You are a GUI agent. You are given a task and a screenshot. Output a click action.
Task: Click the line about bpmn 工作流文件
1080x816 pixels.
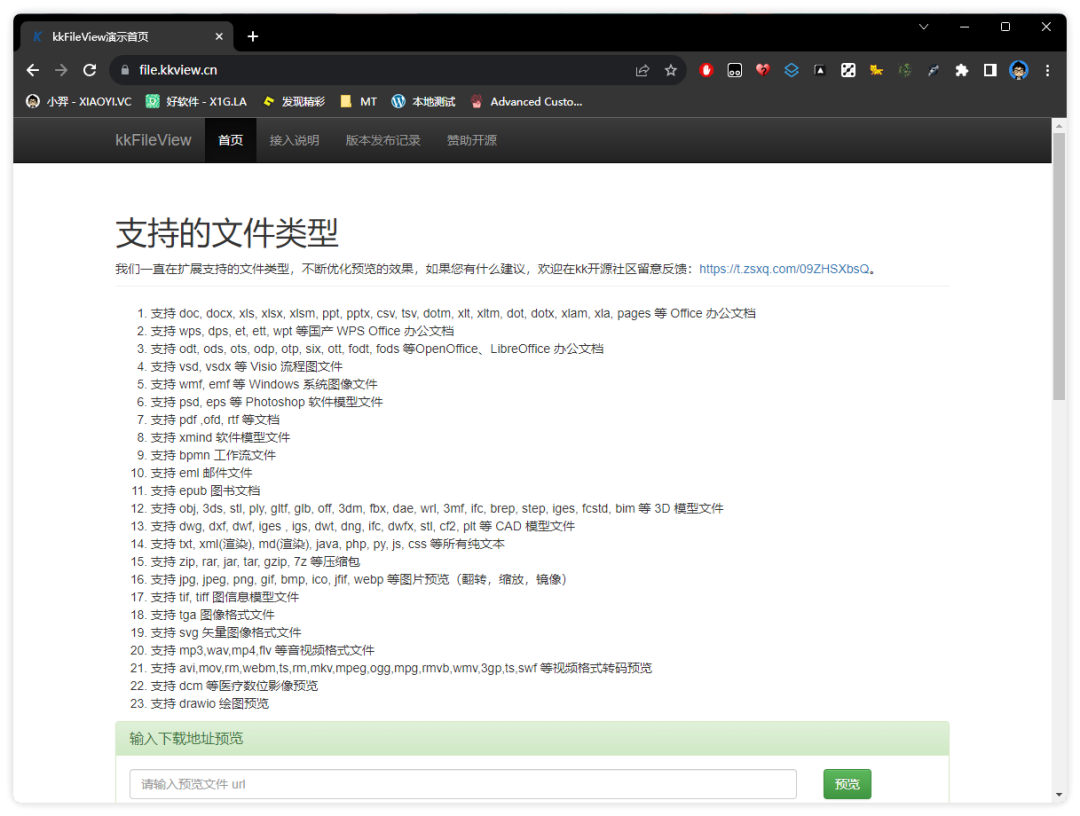coord(213,456)
